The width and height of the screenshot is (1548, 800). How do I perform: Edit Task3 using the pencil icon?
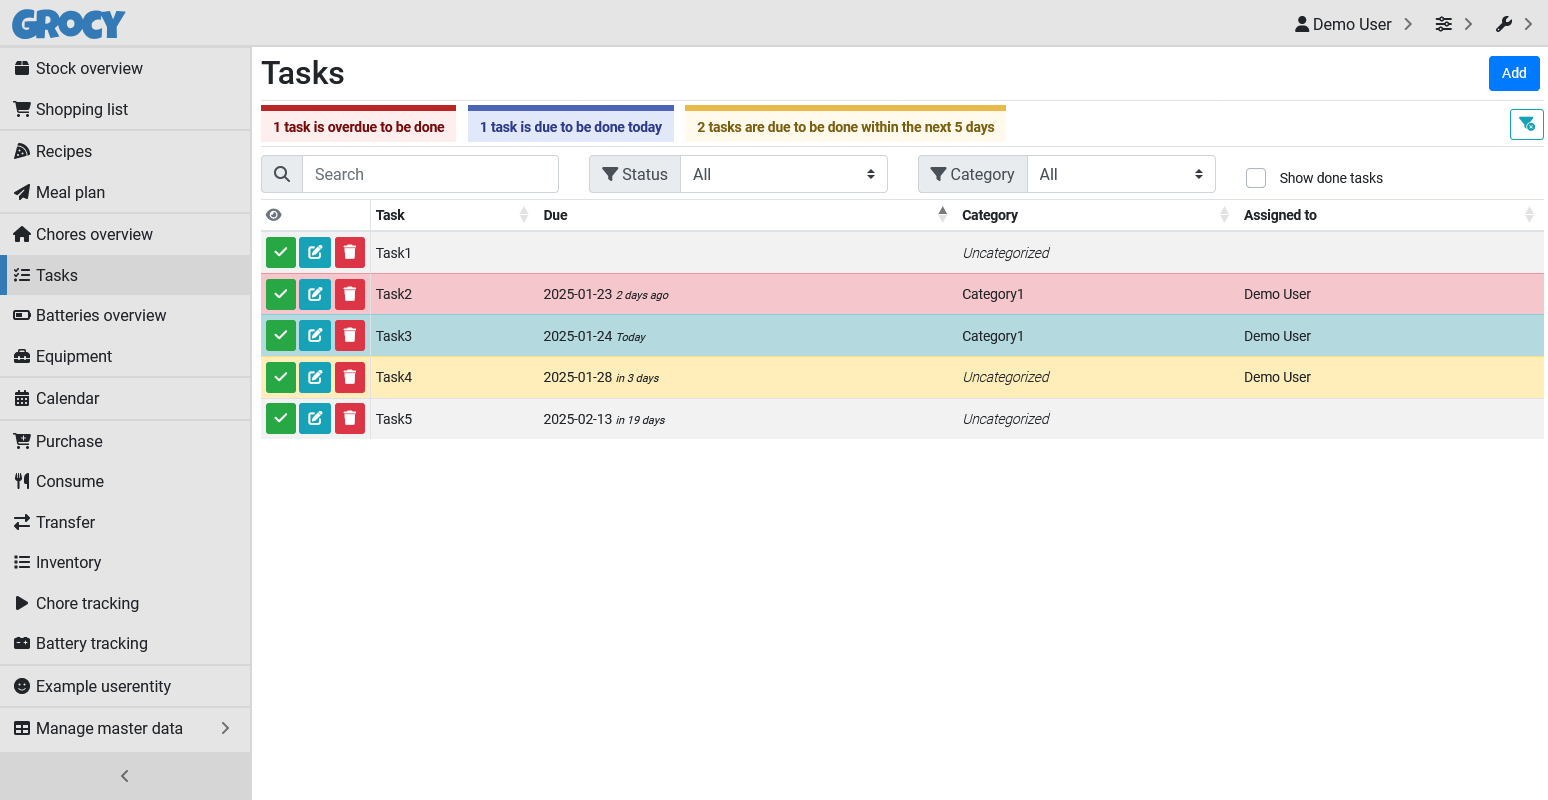315,336
